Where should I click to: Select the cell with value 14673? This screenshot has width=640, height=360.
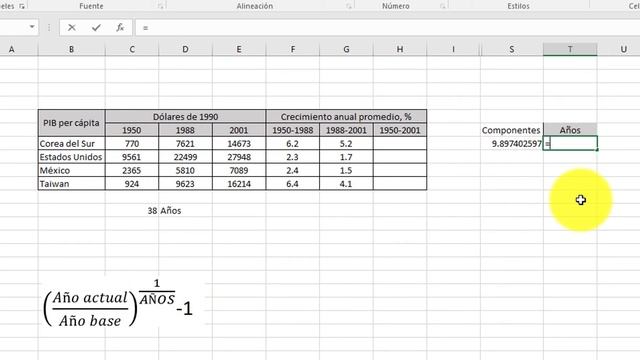[x=239, y=144]
